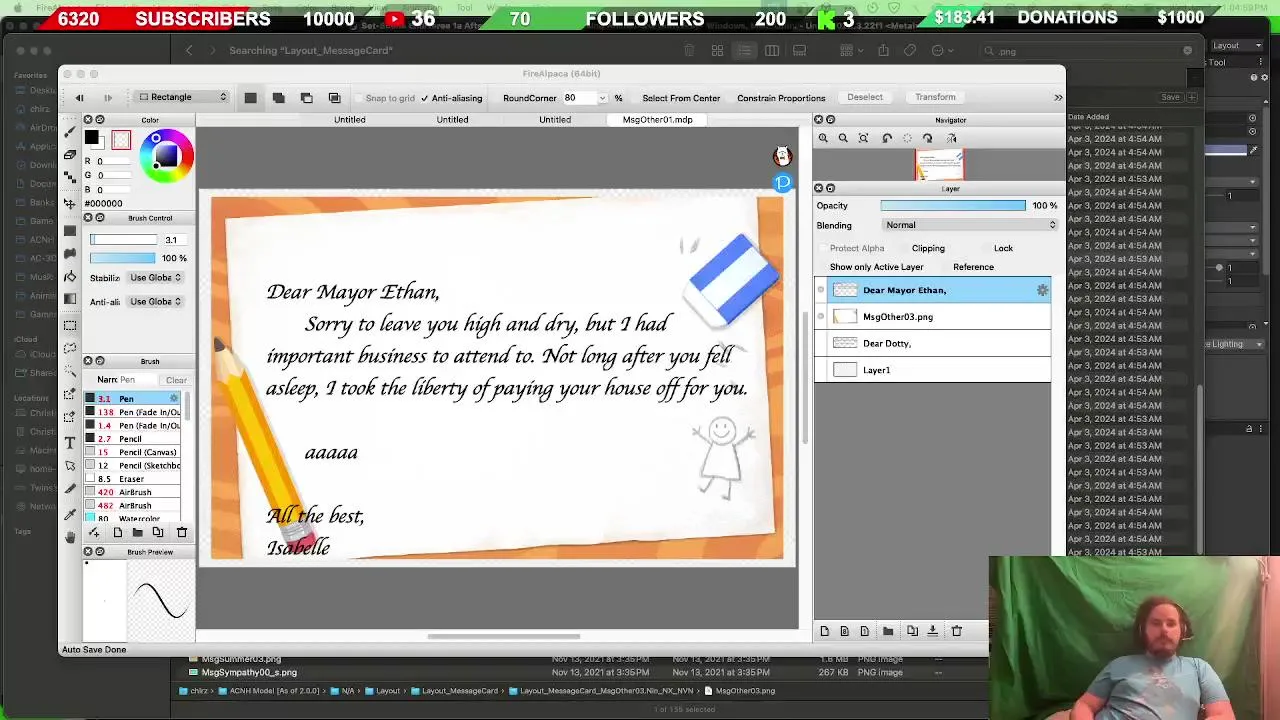Select the transparent color swatch
Screen dimensions: 1280x720
coord(121,140)
